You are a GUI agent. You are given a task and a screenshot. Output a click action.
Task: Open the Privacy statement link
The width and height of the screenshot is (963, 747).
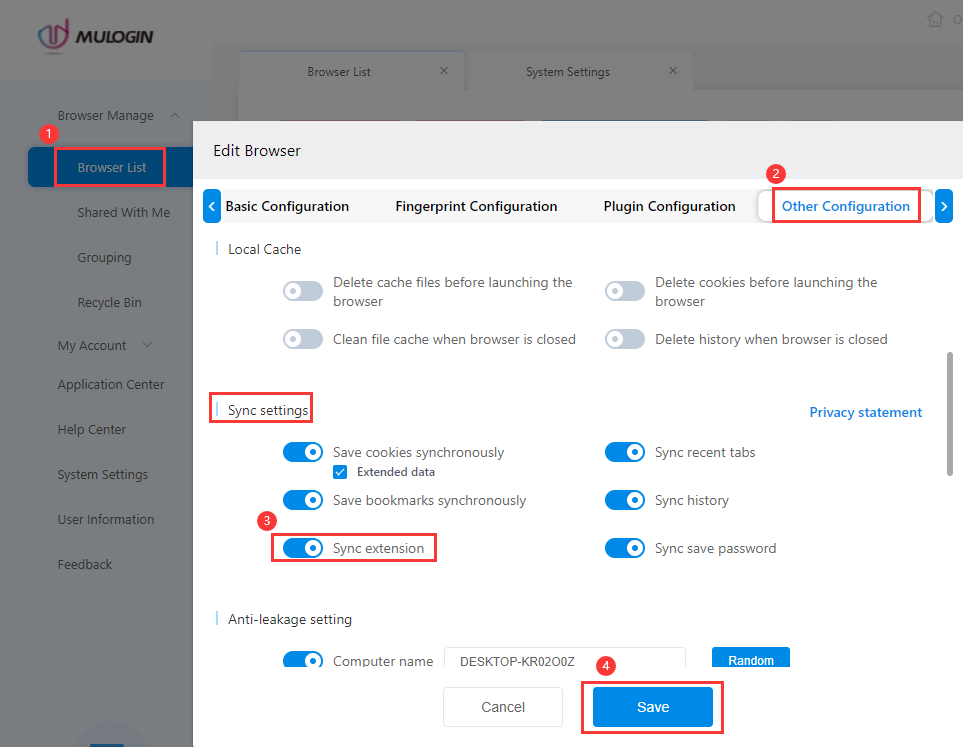865,412
